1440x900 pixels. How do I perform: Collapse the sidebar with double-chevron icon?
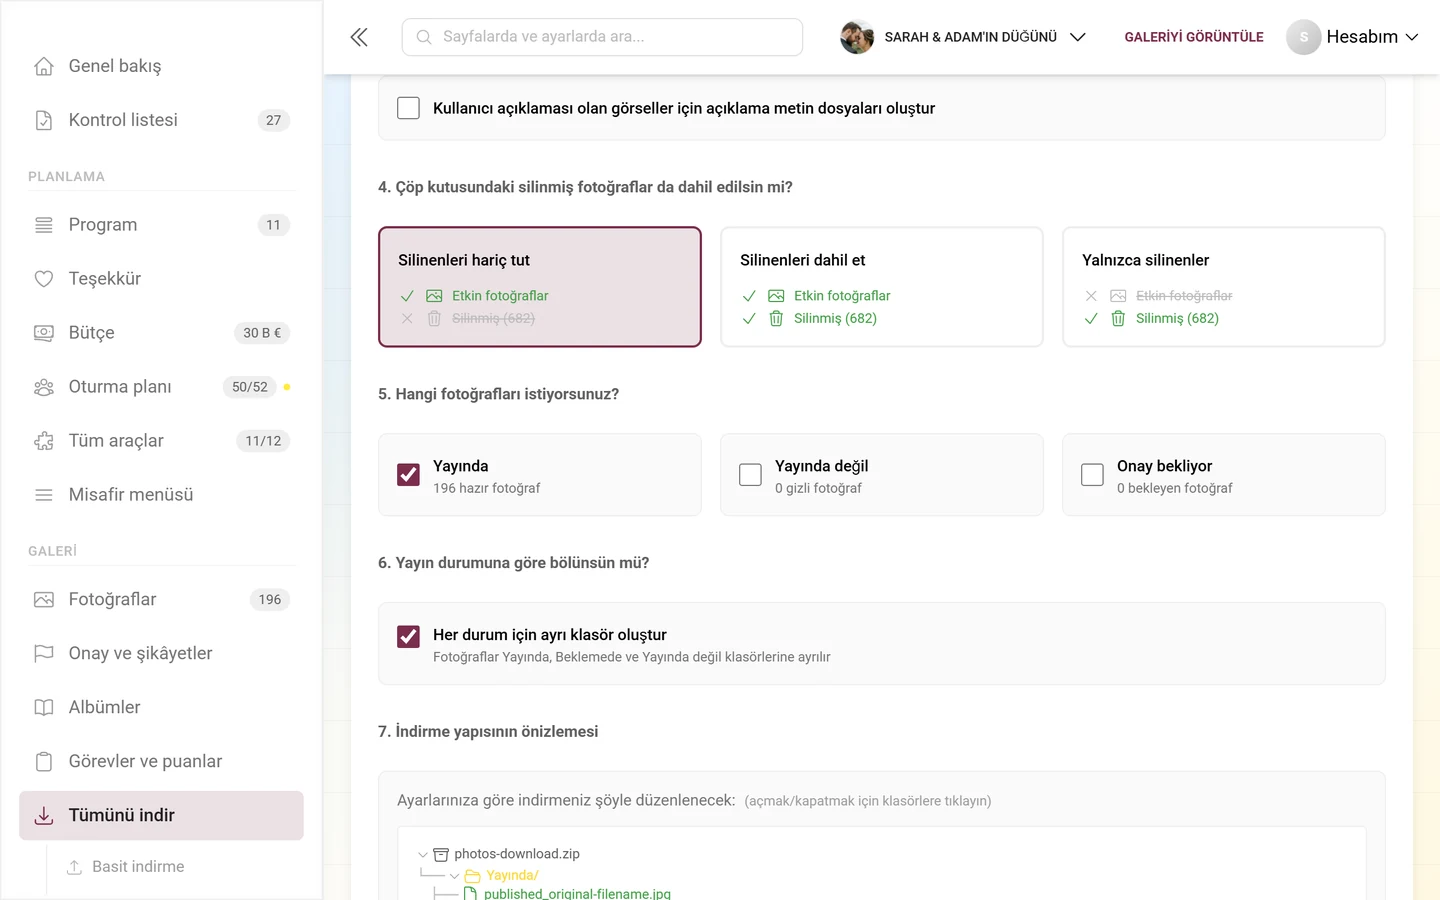pyautogui.click(x=359, y=37)
